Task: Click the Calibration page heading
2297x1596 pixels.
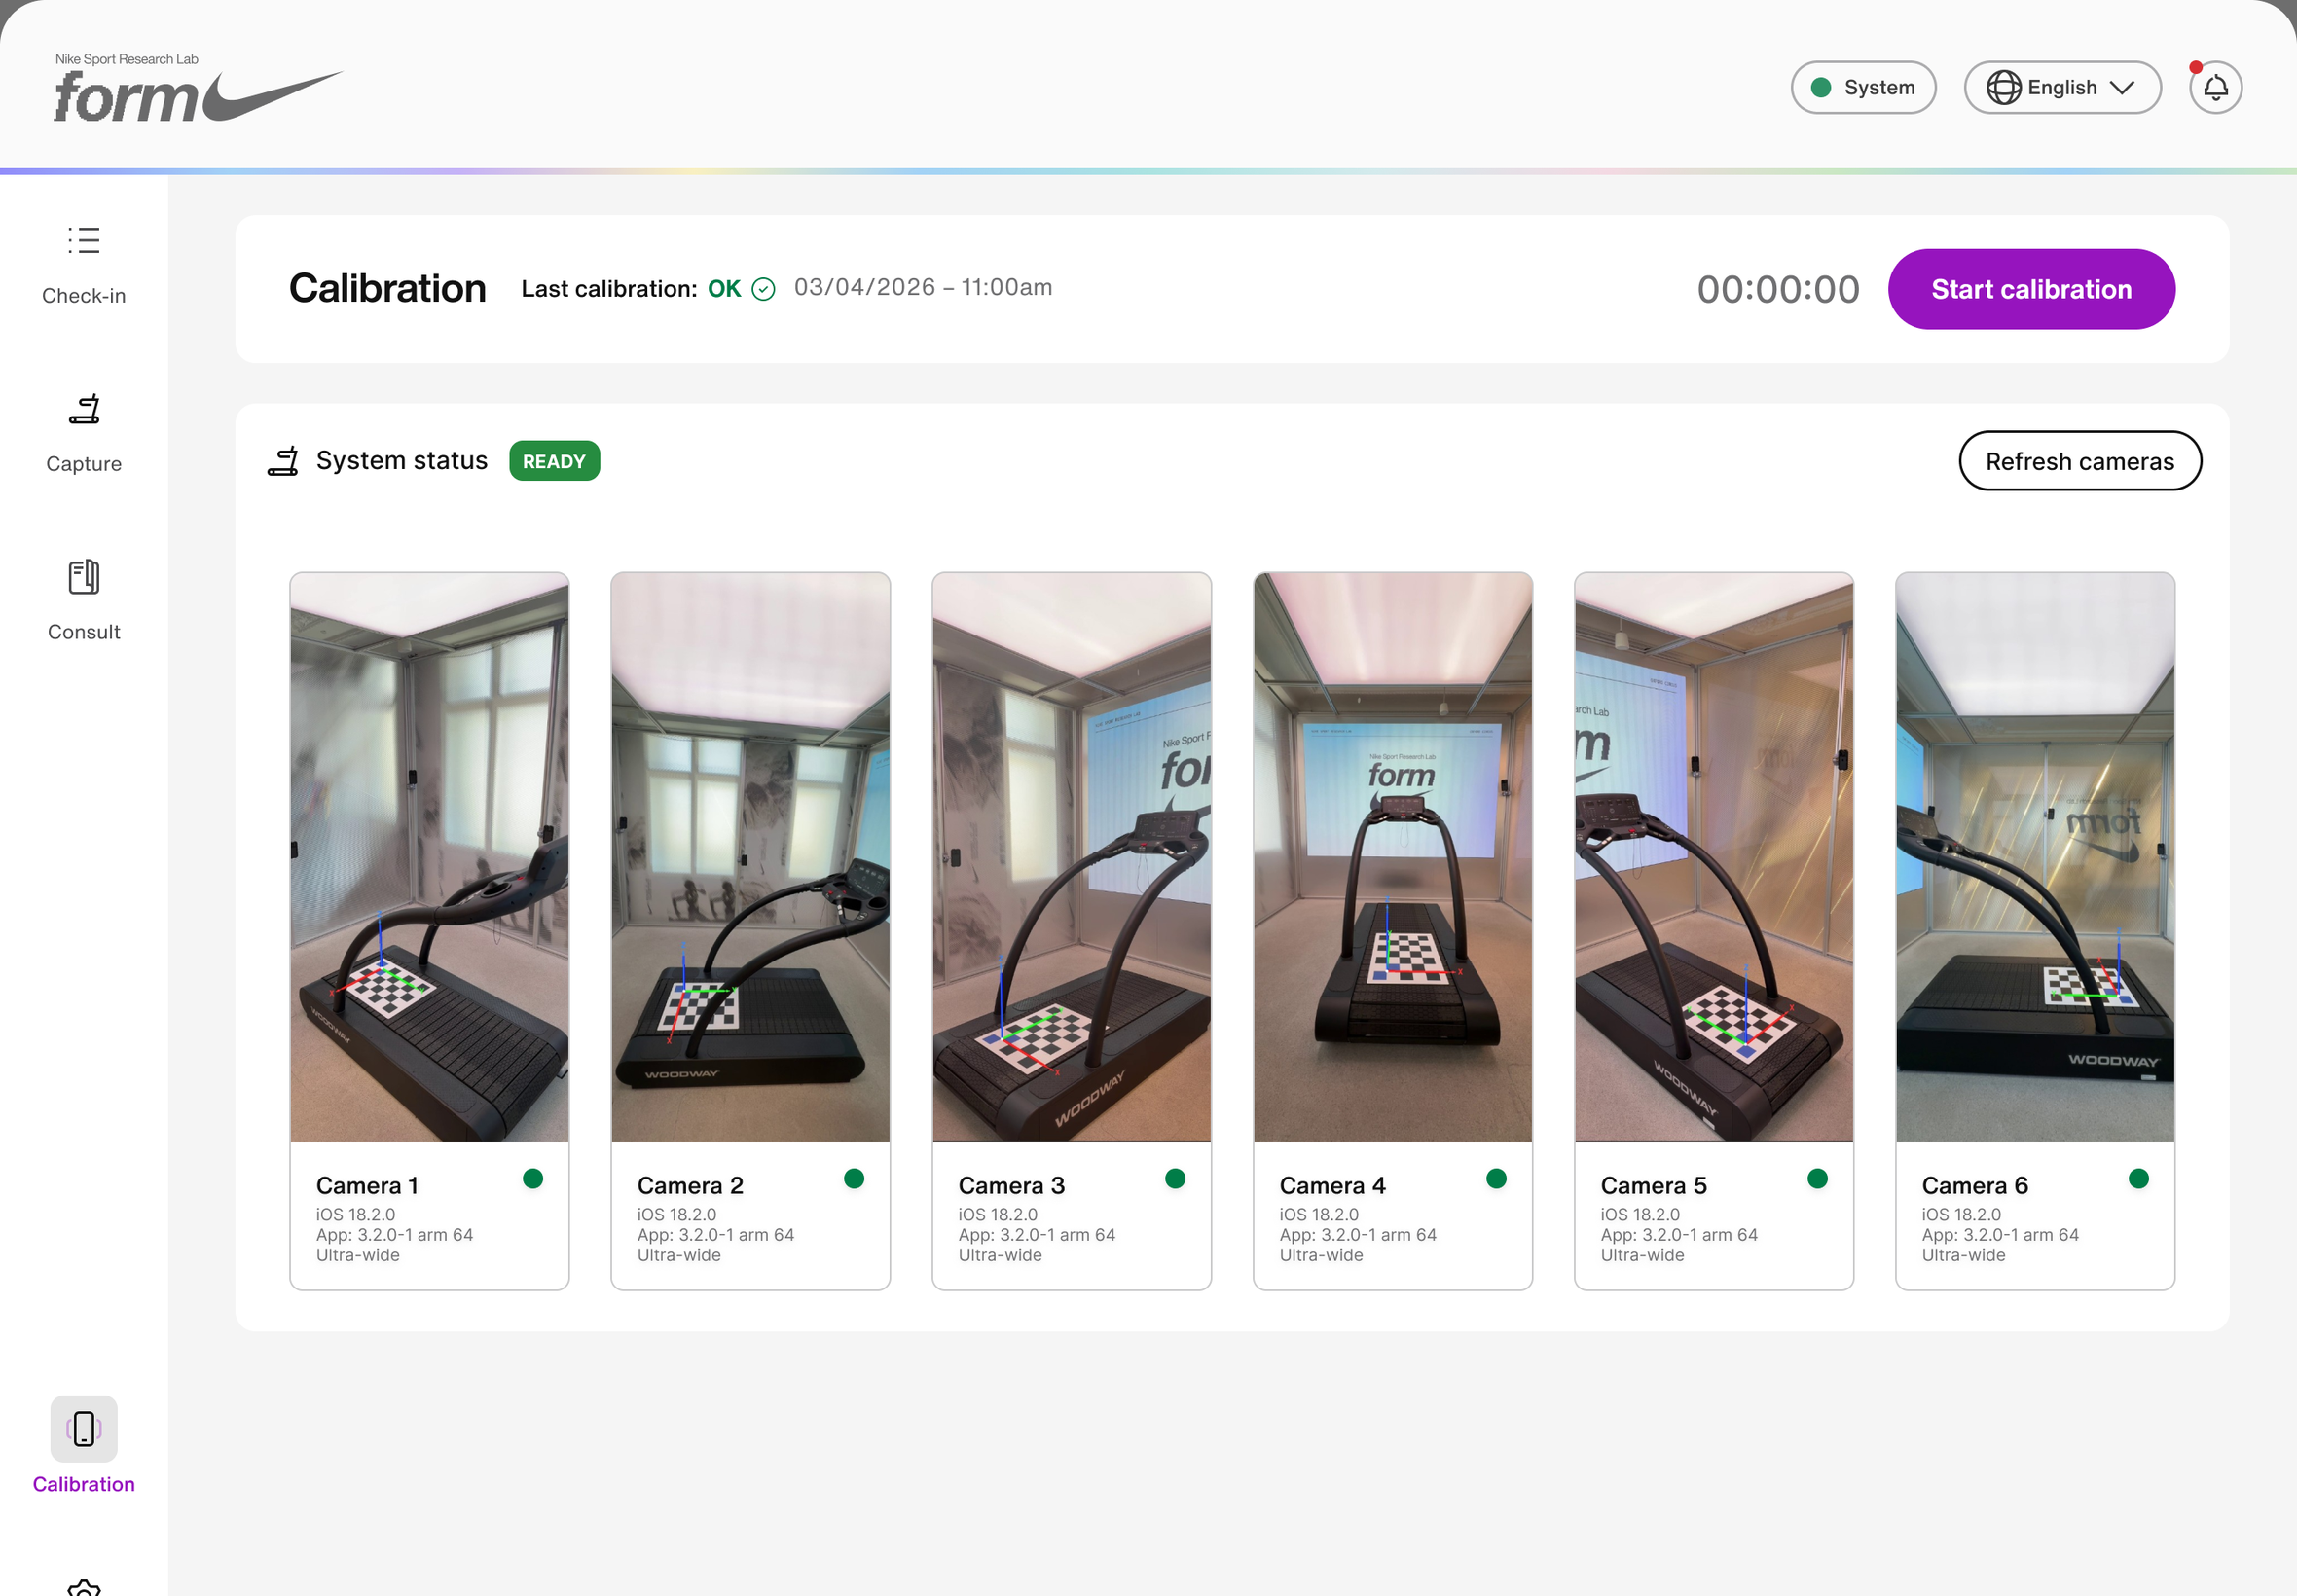Action: click(387, 288)
